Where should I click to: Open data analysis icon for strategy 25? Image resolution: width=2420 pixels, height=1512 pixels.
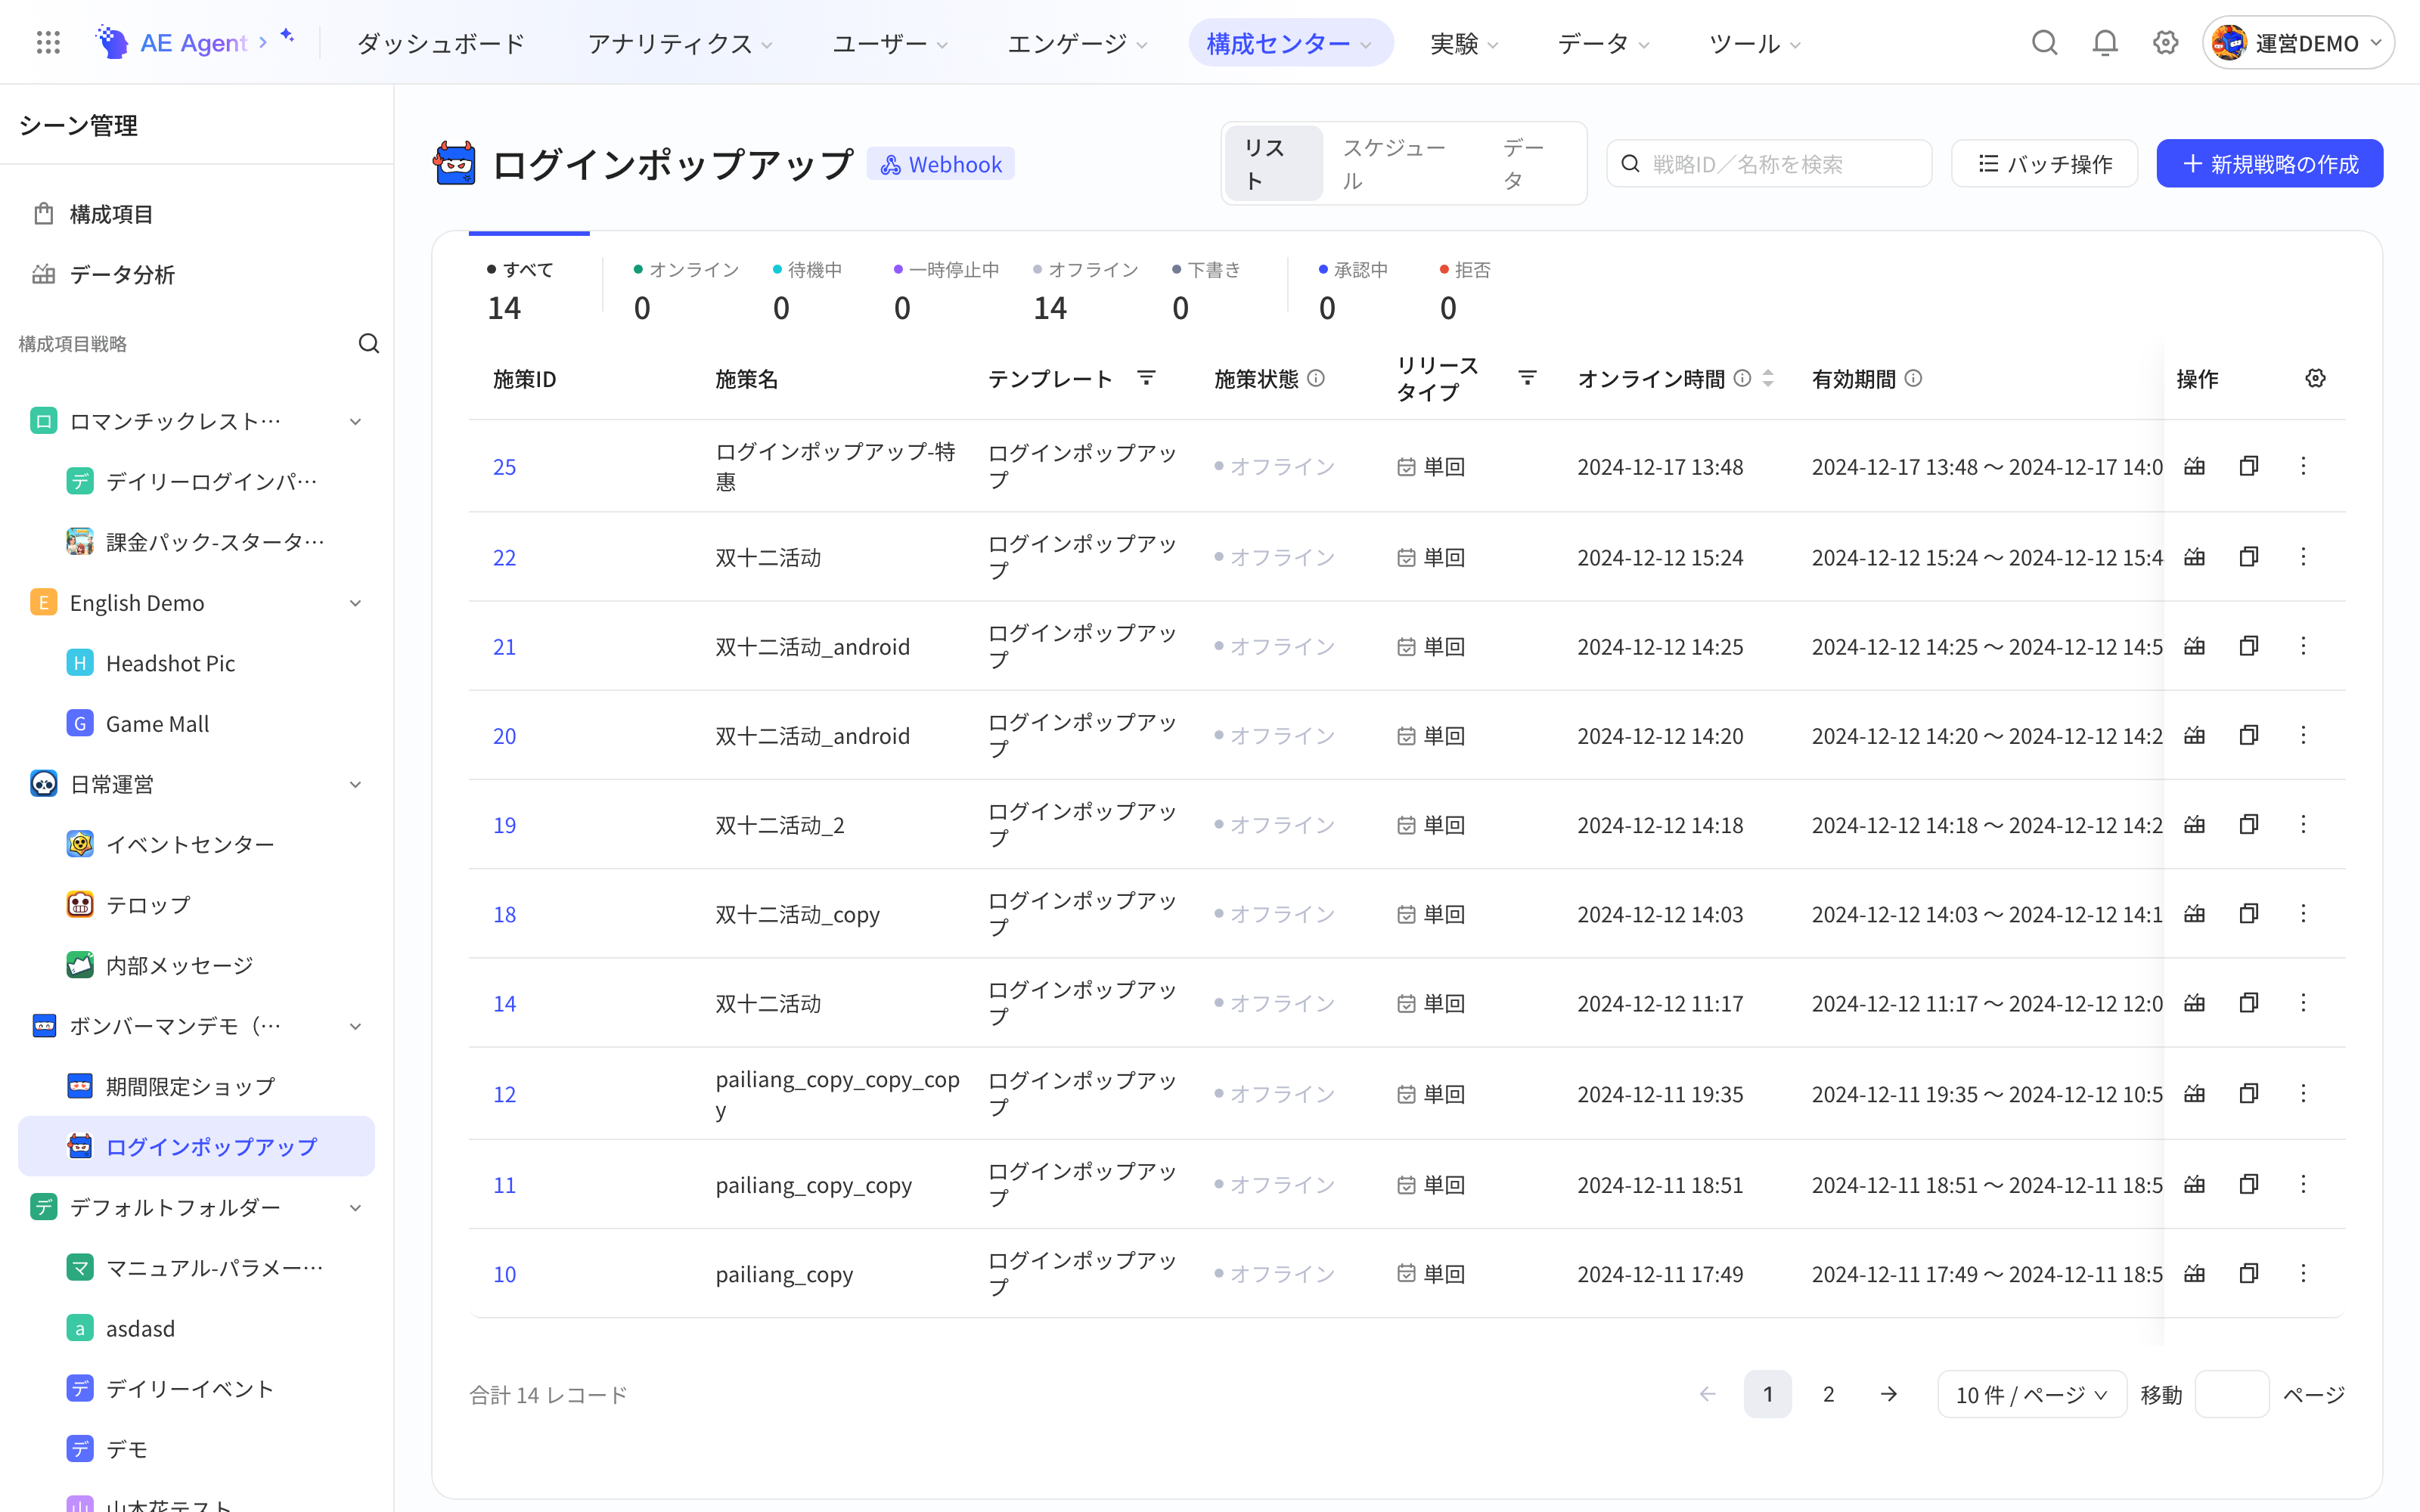pos(2194,466)
